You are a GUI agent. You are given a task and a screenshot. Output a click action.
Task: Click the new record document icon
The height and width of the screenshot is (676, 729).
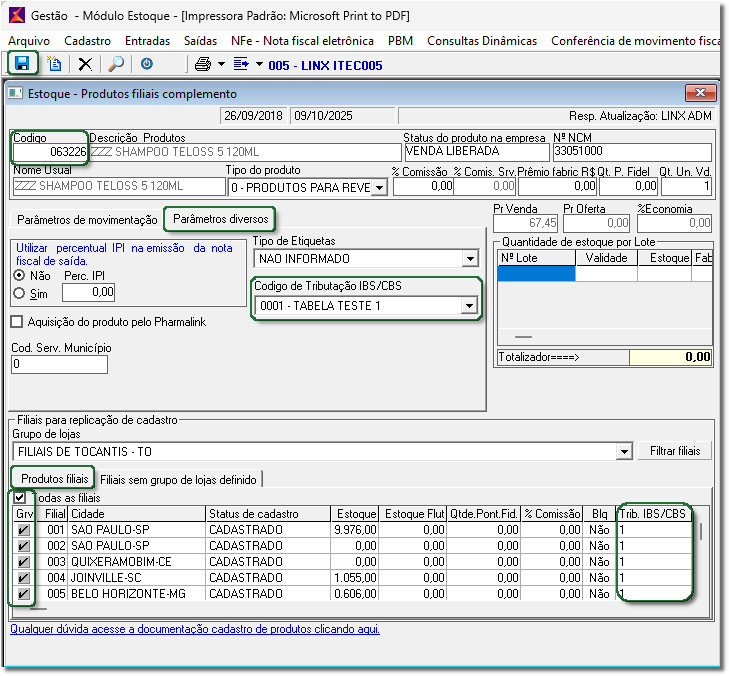pos(55,64)
